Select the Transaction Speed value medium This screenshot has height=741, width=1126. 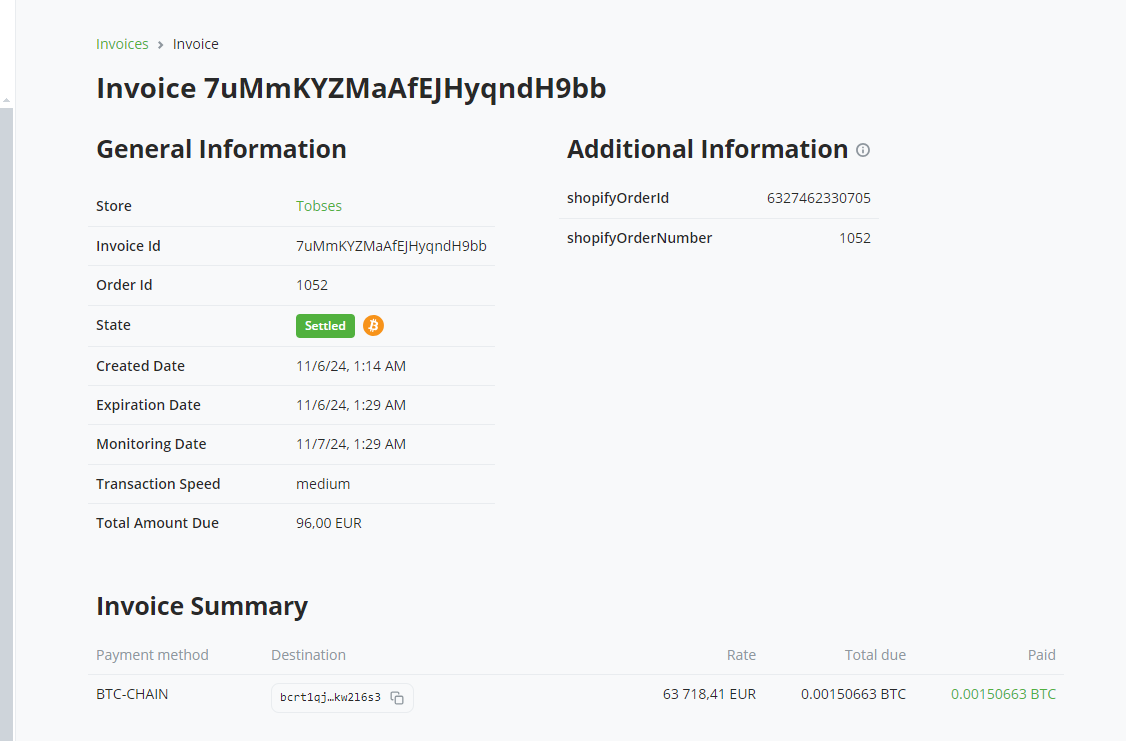click(321, 483)
